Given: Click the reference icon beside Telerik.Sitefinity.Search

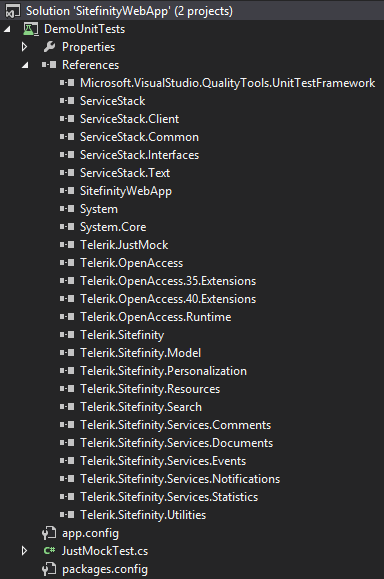Looking at the screenshot, I should point(67,407).
